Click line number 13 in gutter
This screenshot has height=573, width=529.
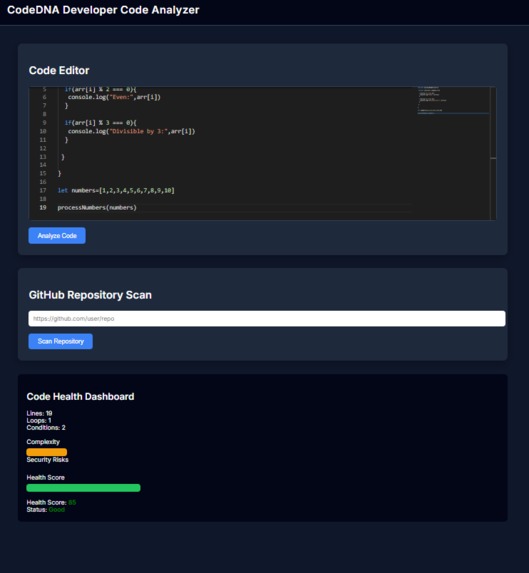pyautogui.click(x=43, y=157)
